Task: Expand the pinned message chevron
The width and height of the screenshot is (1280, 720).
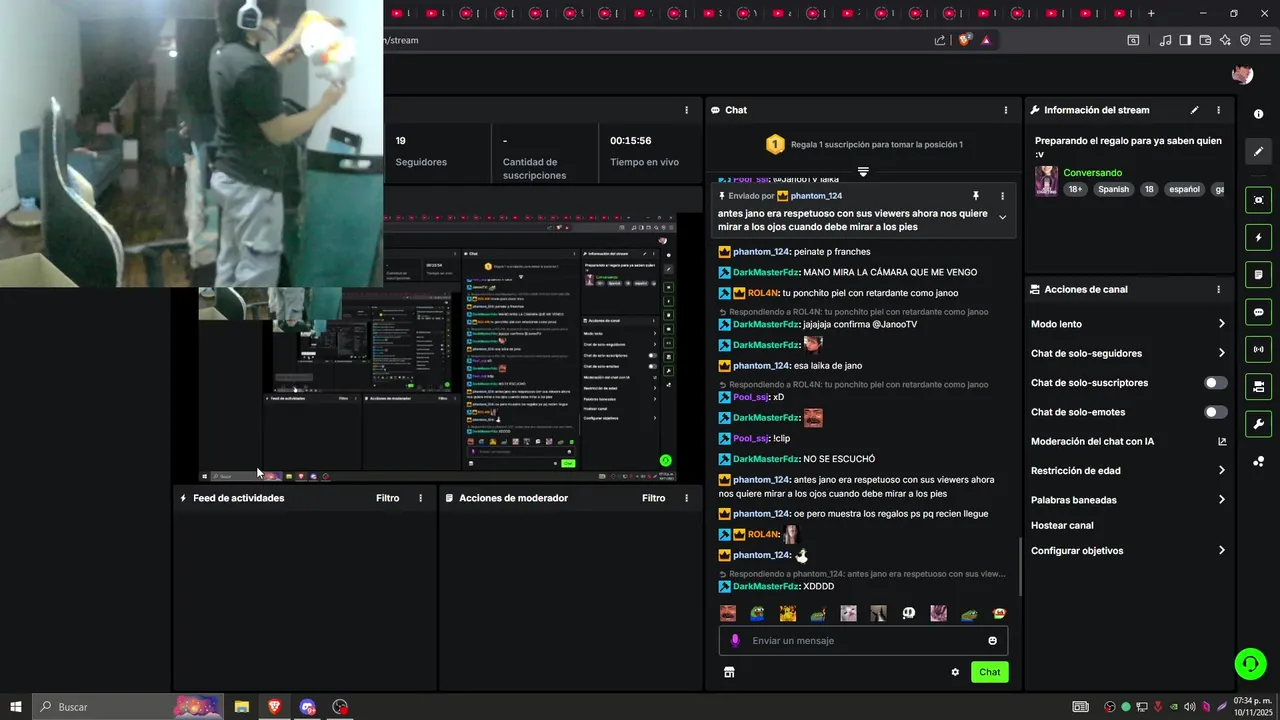Action: (x=1002, y=218)
